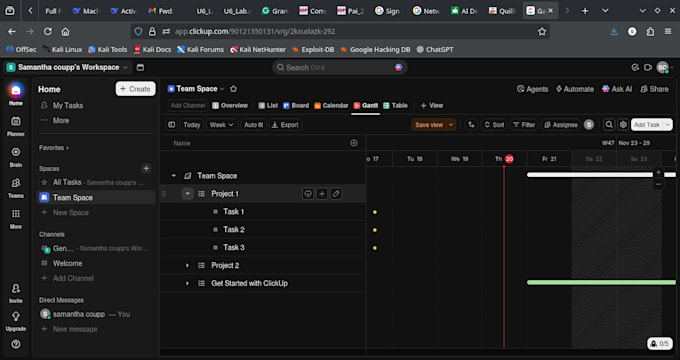Open Save view dropdown arrow
The image size is (680, 360).
click(x=451, y=125)
